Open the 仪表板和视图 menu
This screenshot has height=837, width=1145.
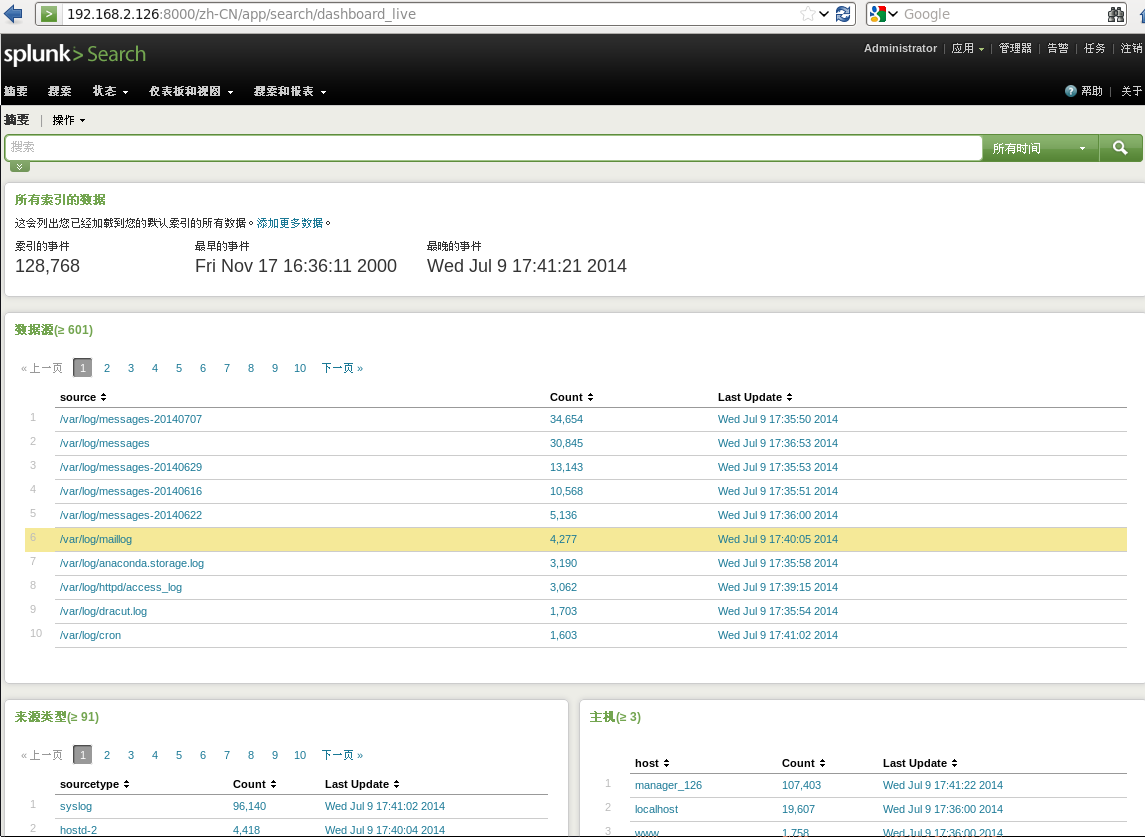point(191,91)
